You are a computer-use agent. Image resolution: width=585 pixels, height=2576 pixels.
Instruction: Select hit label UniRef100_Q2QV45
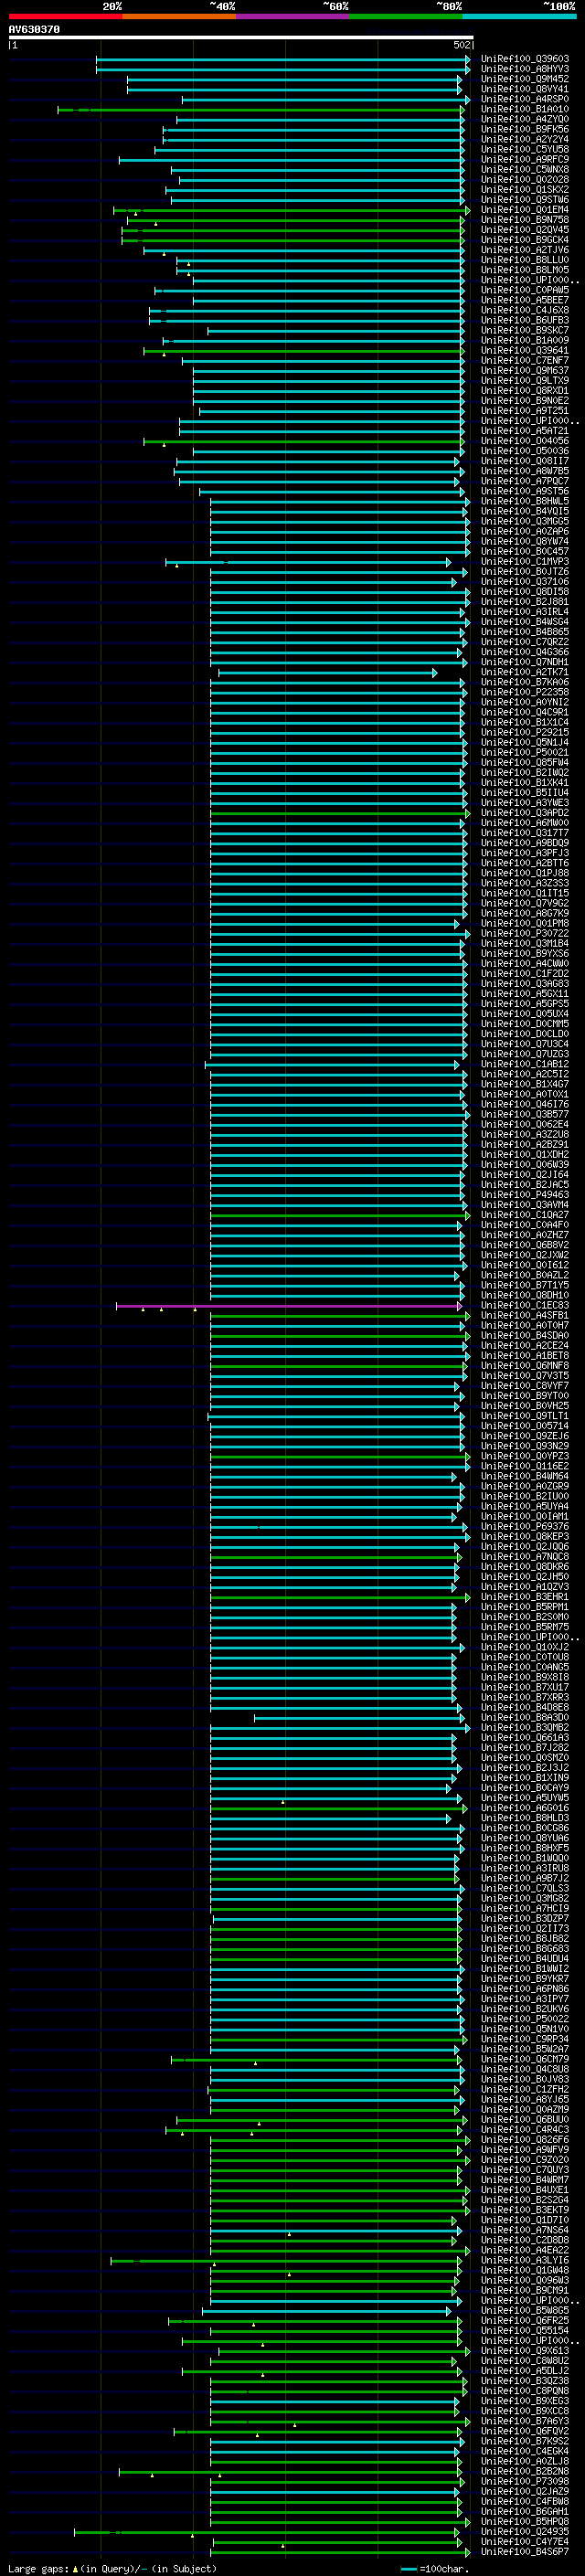click(x=525, y=230)
